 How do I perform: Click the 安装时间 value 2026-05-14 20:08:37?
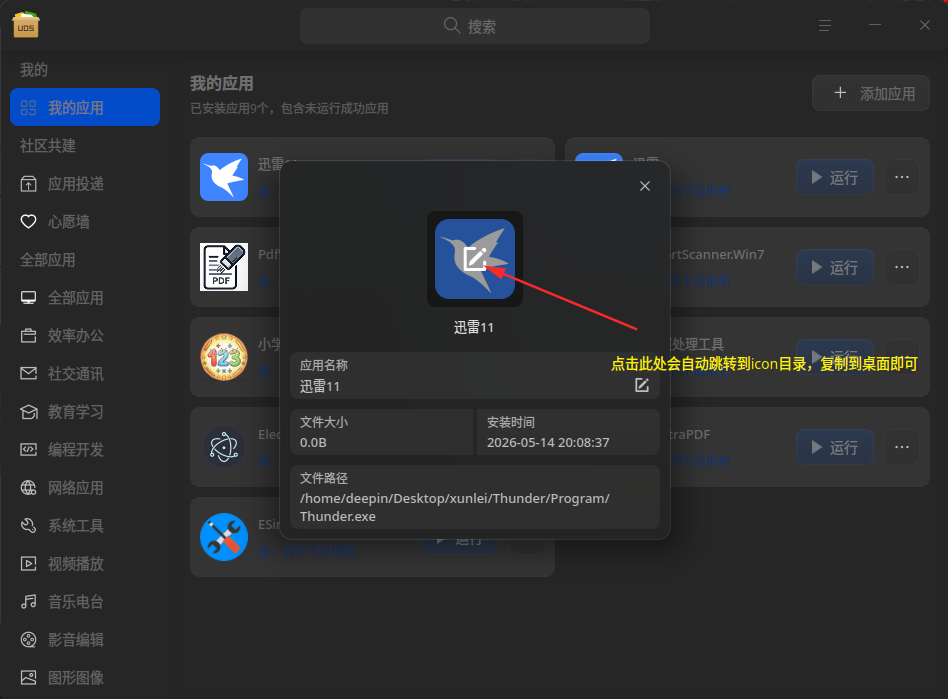click(548, 443)
